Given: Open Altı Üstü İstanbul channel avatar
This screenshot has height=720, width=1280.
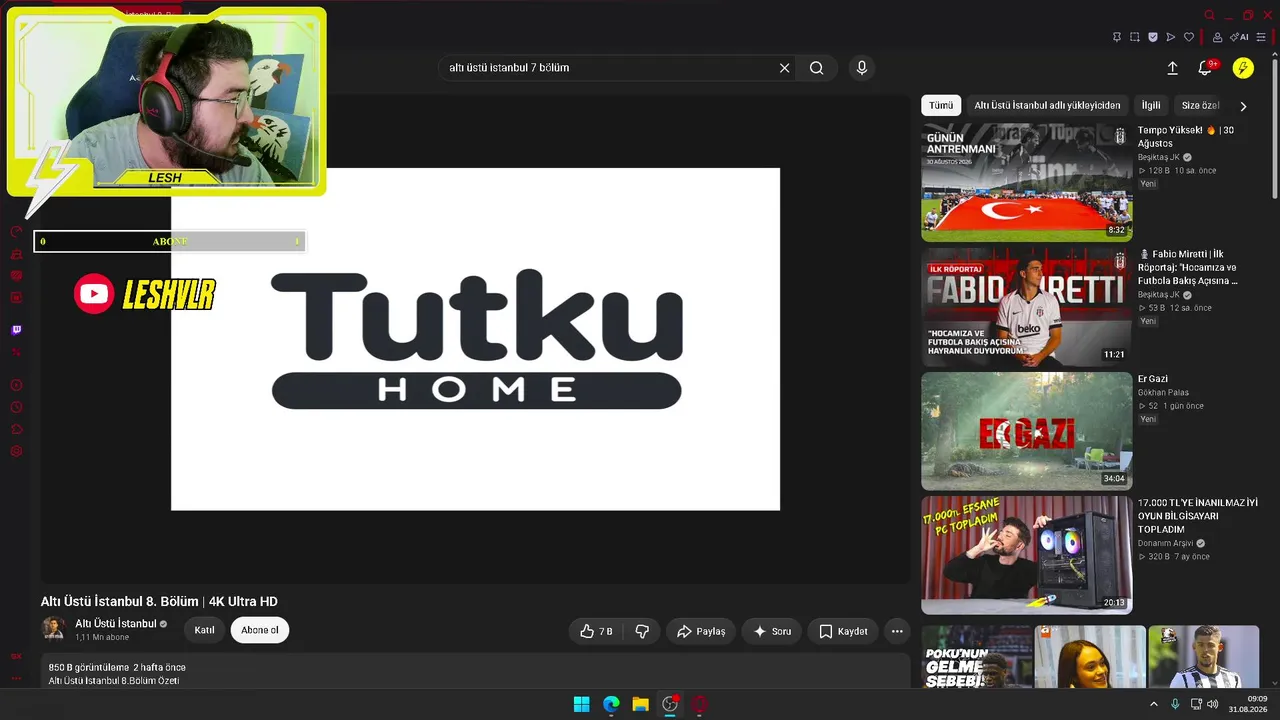Looking at the screenshot, I should [x=53, y=629].
